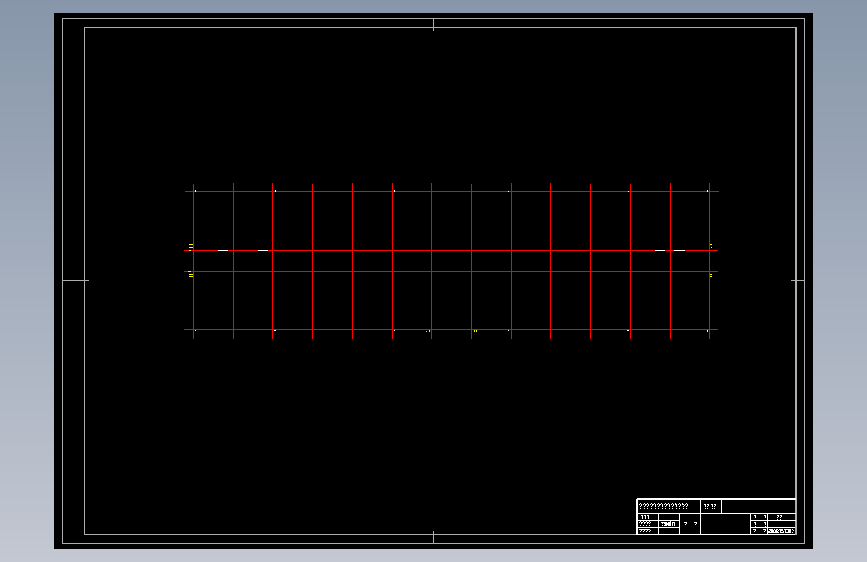Select the bottom centering tick mark on sheet border
This screenshot has height=562, width=867.
pos(434,537)
